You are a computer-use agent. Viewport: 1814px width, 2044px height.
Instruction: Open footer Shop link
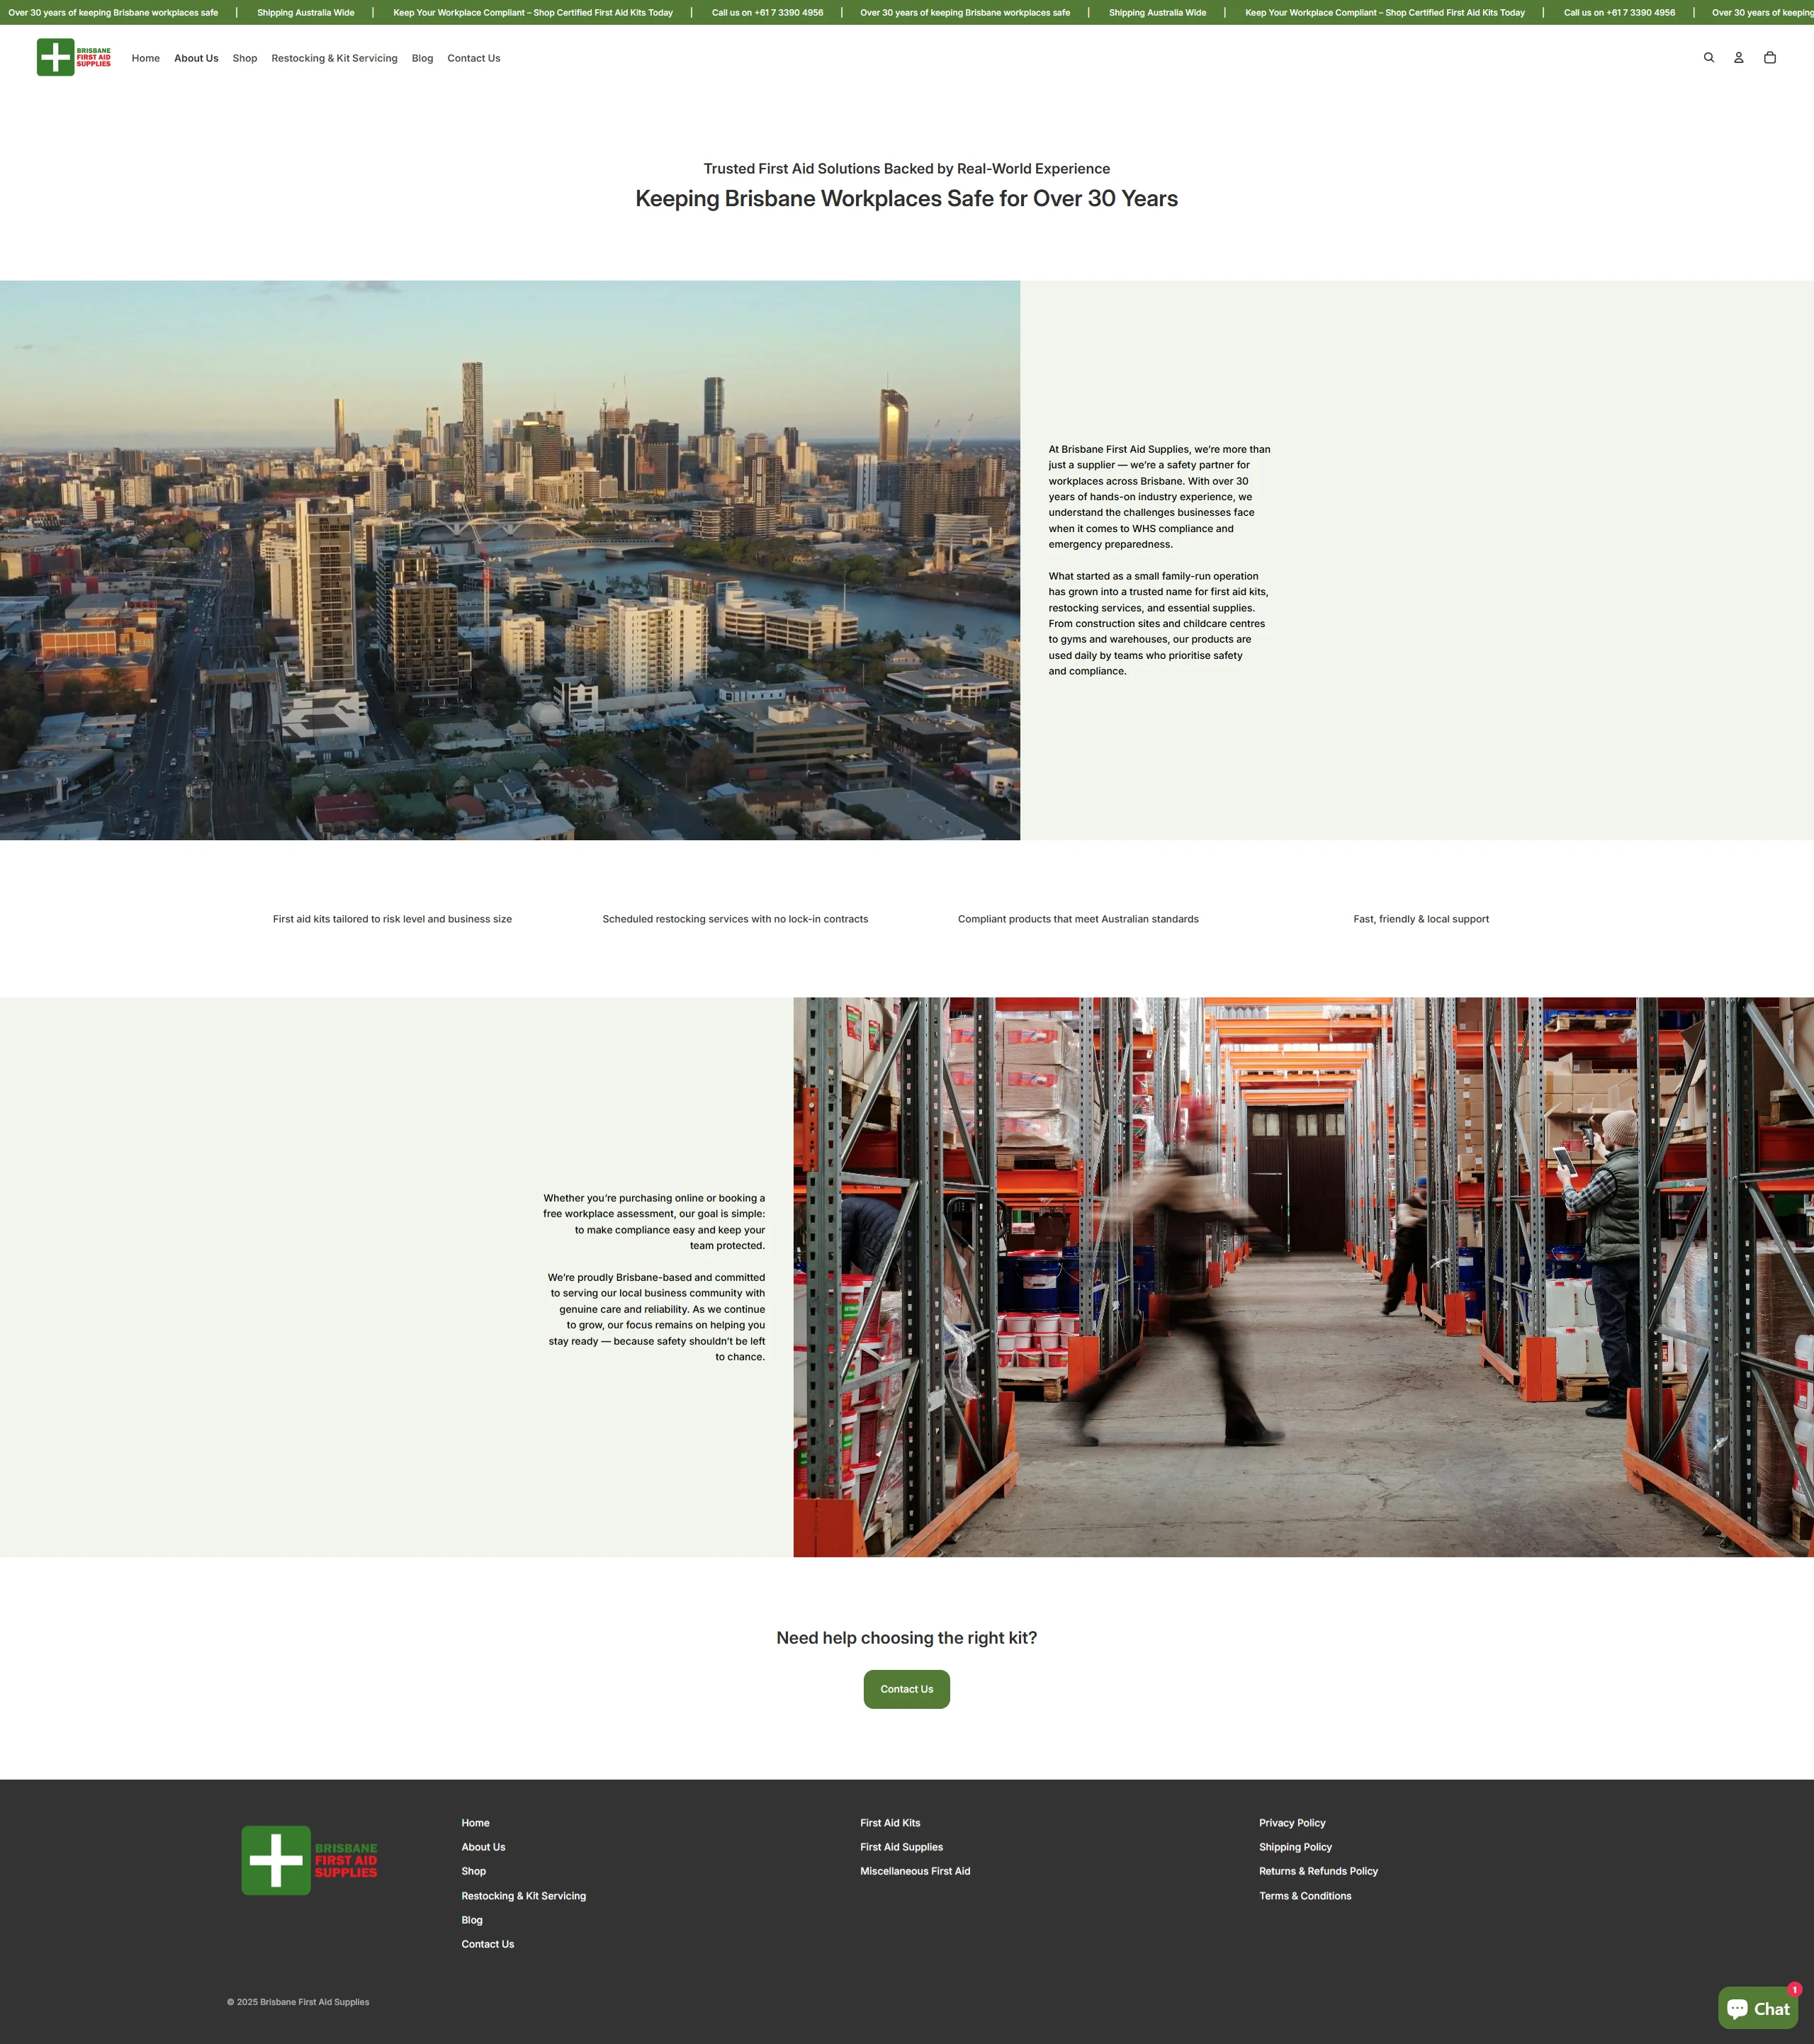(473, 1871)
